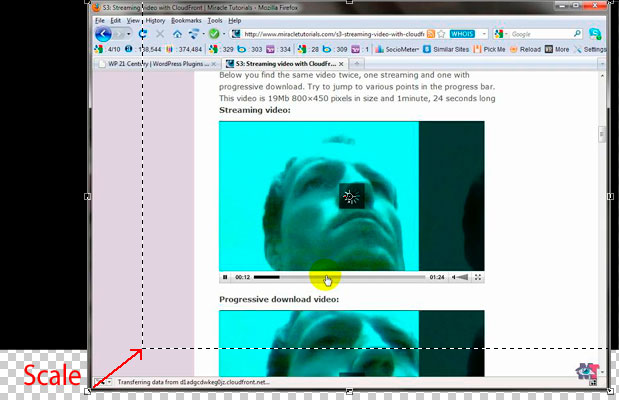
Task: Click the streaming video picture
Action: [352, 196]
